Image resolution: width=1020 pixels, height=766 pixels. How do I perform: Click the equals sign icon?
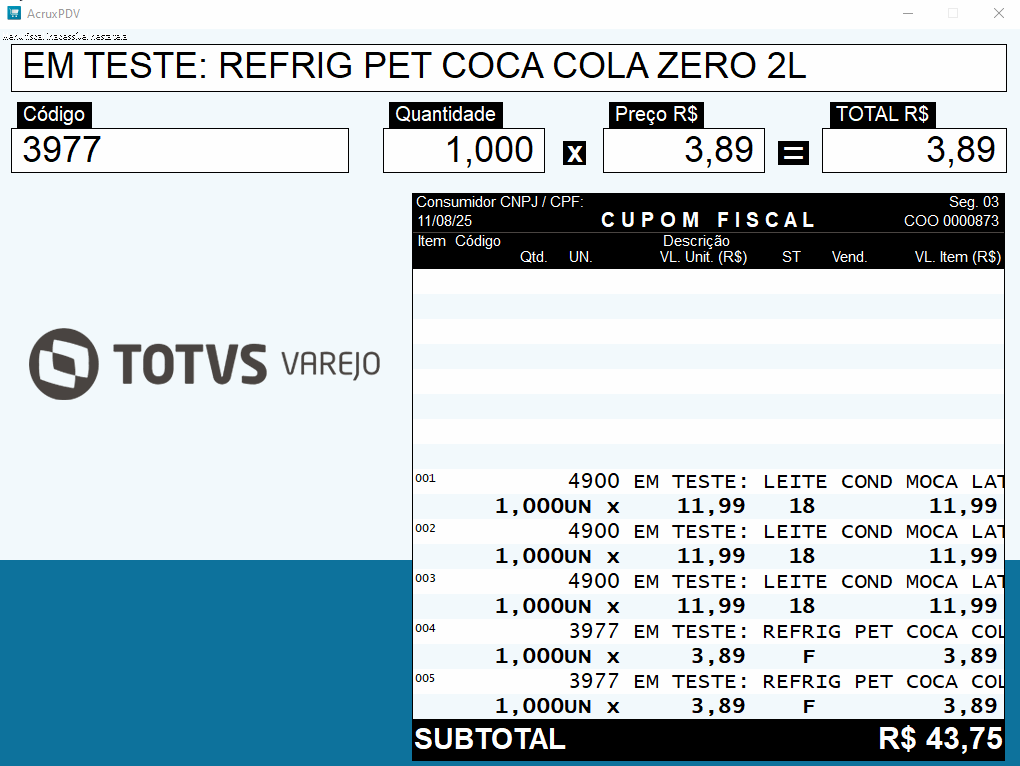click(x=794, y=153)
